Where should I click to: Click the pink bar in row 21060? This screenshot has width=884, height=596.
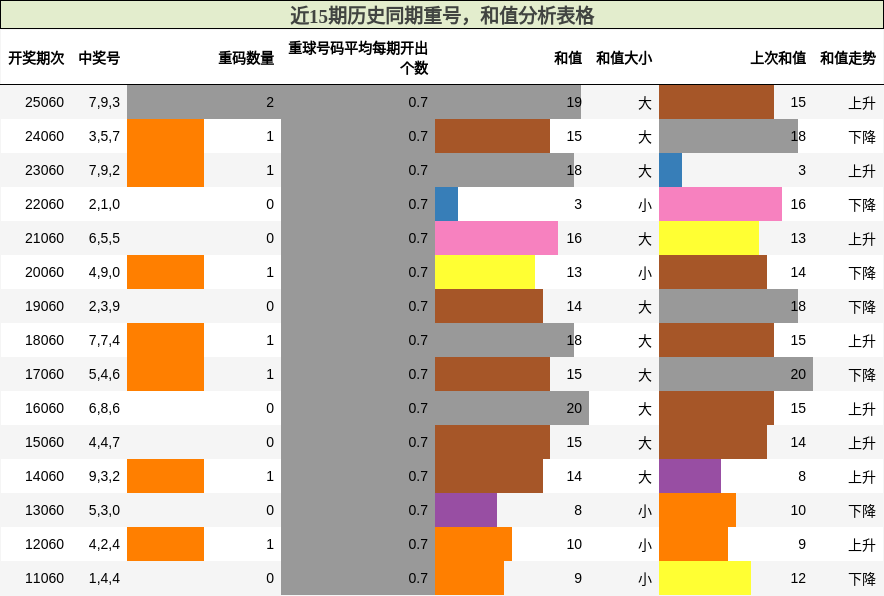495,238
